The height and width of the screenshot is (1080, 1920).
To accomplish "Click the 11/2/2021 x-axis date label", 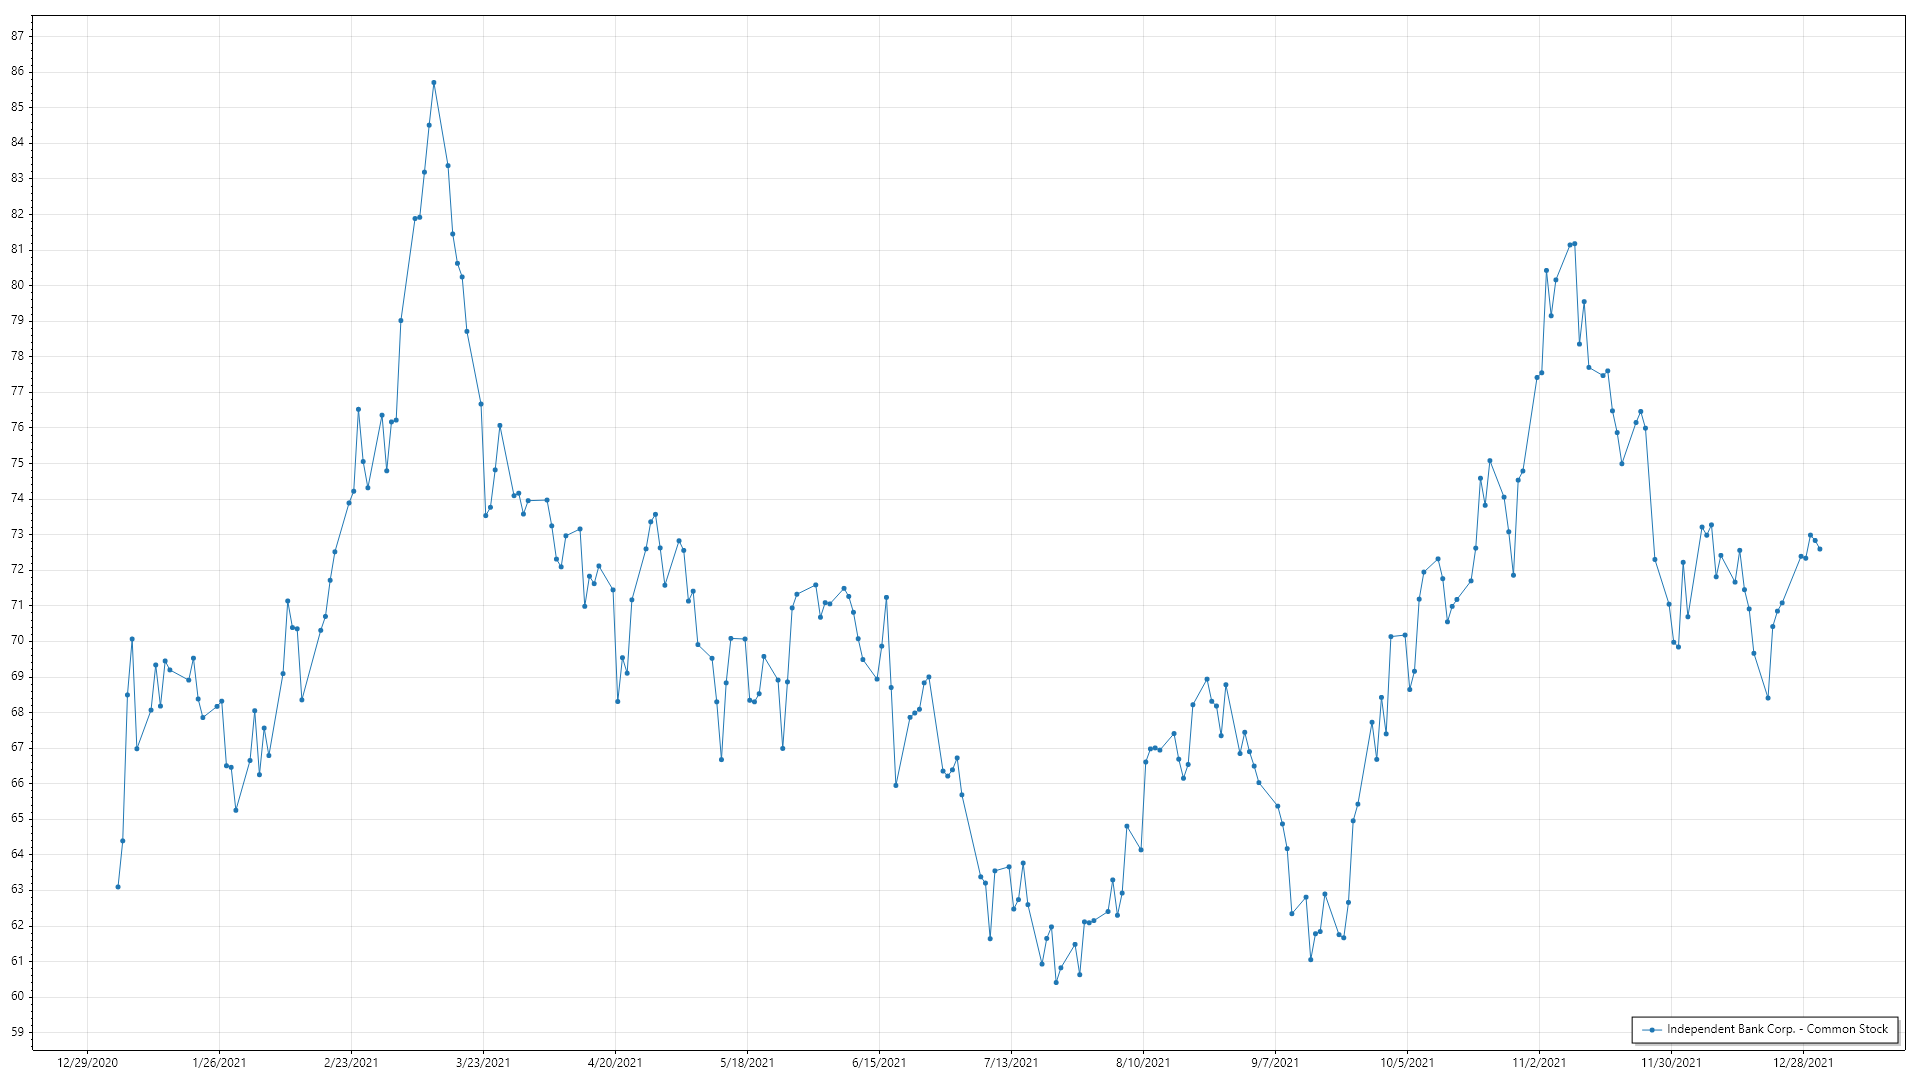I will point(1539,1063).
